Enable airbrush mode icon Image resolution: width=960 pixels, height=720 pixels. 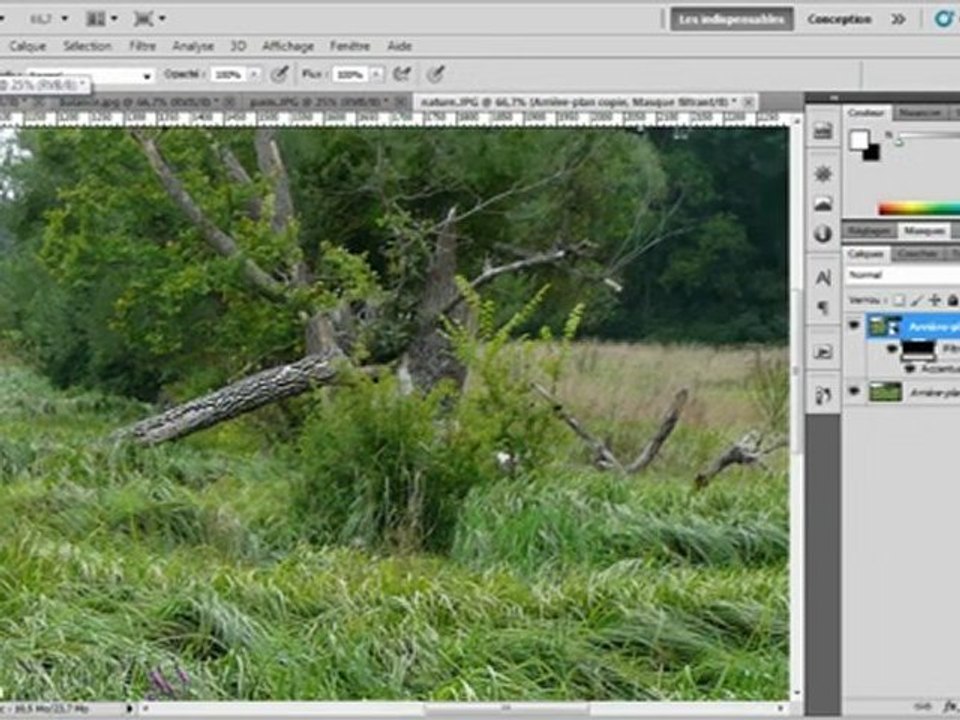402,75
